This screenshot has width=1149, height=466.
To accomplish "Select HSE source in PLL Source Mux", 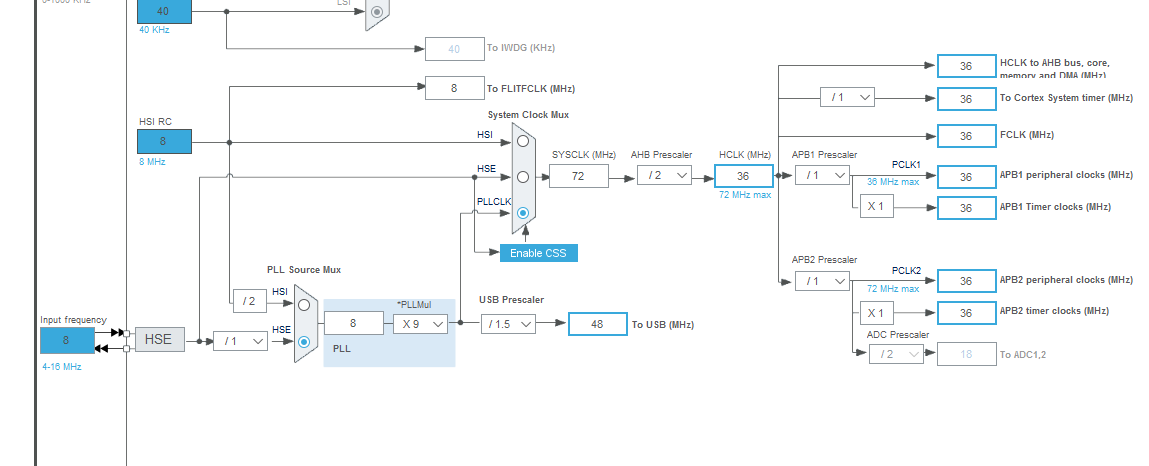I will pyautogui.click(x=303, y=341).
